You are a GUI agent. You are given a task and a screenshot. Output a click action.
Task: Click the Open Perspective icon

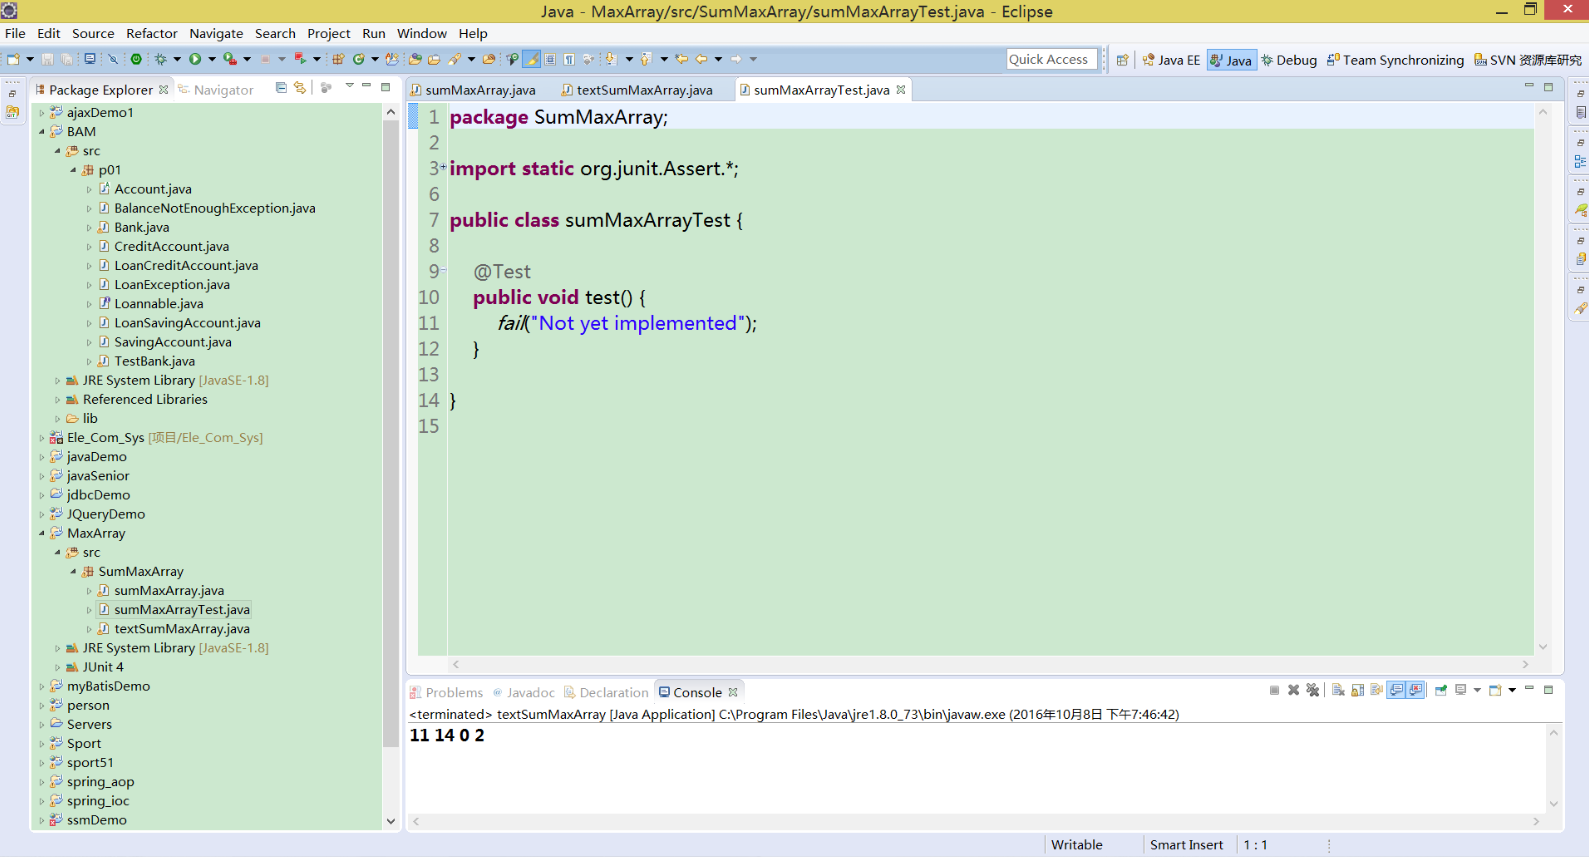(x=1122, y=60)
